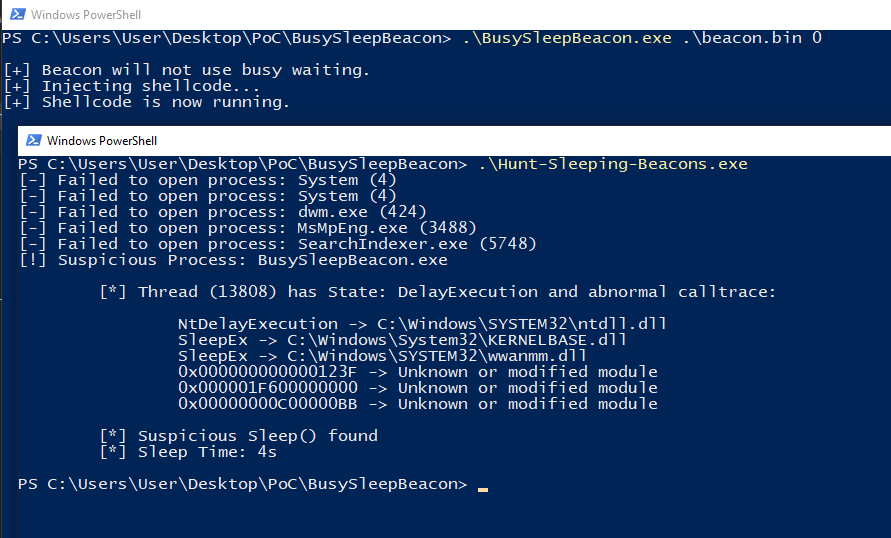Viewport: 891px width, 538px height.
Task: Click address 0x000001F600000000 line
Action: click(x=418, y=388)
